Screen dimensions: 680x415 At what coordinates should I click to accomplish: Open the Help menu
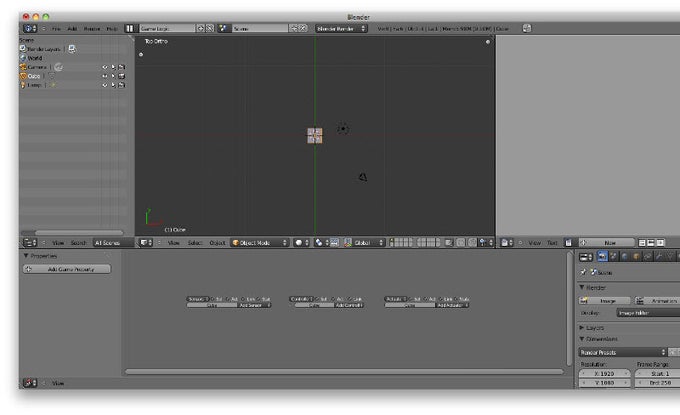112,29
